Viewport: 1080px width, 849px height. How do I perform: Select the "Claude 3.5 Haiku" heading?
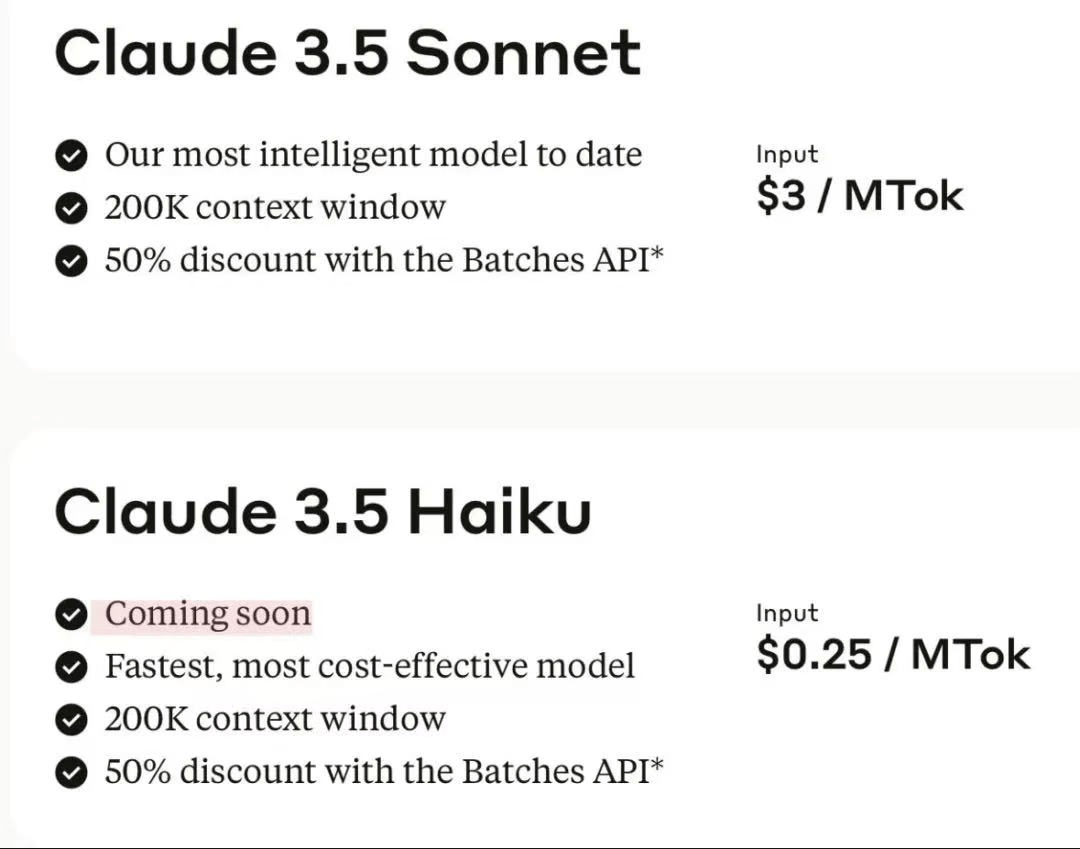tap(322, 511)
